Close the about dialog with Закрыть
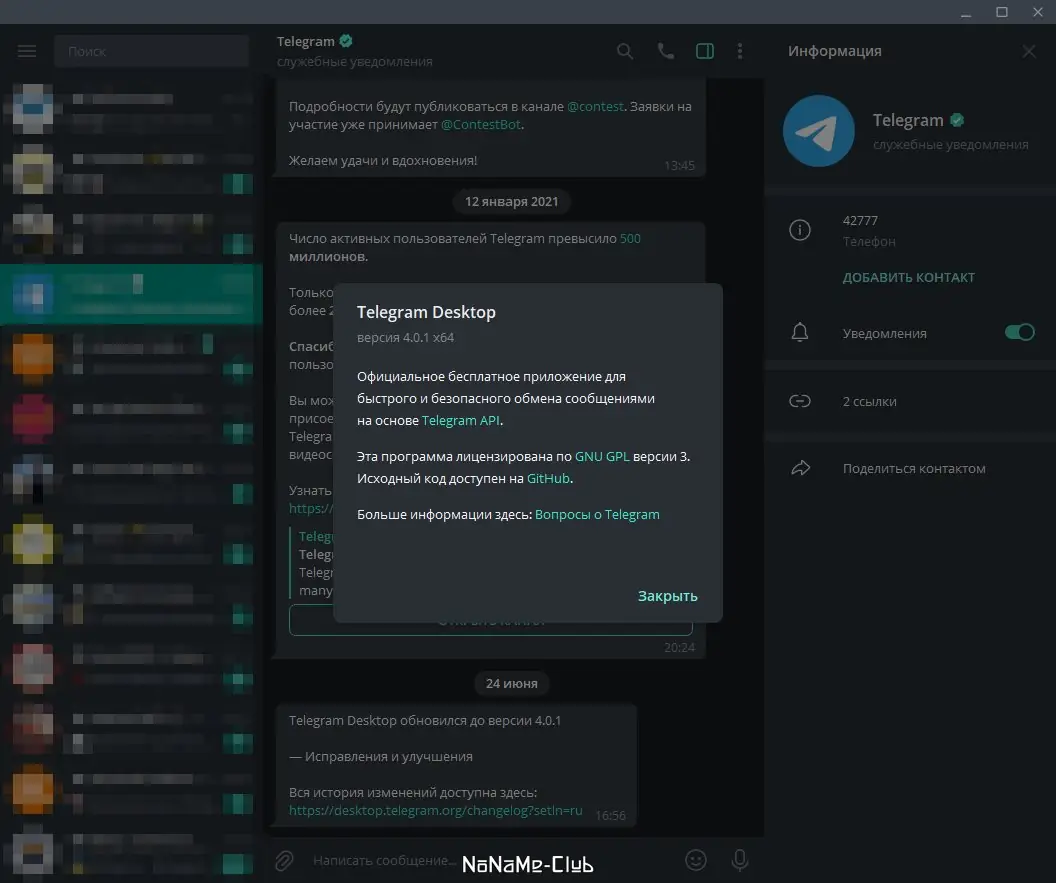This screenshot has width=1056, height=883. (667, 596)
